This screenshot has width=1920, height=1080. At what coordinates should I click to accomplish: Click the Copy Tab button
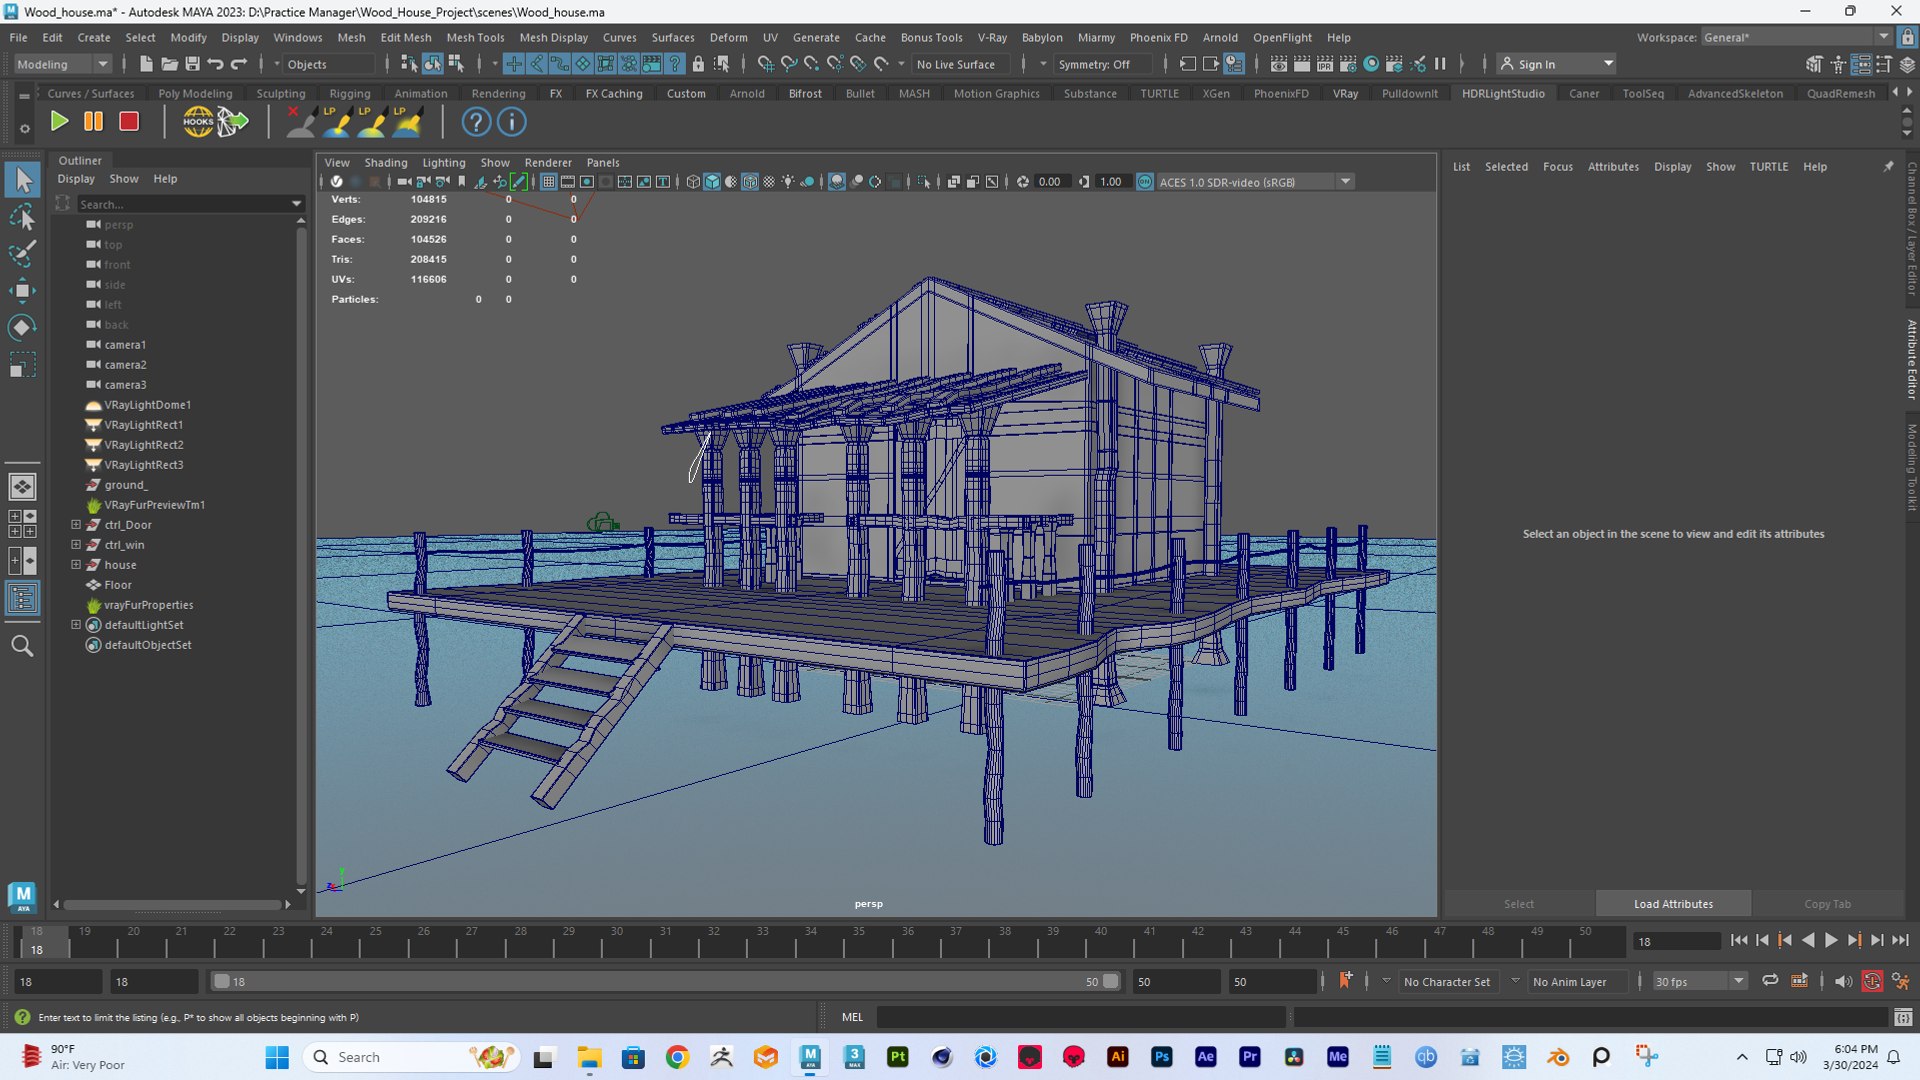point(1827,904)
